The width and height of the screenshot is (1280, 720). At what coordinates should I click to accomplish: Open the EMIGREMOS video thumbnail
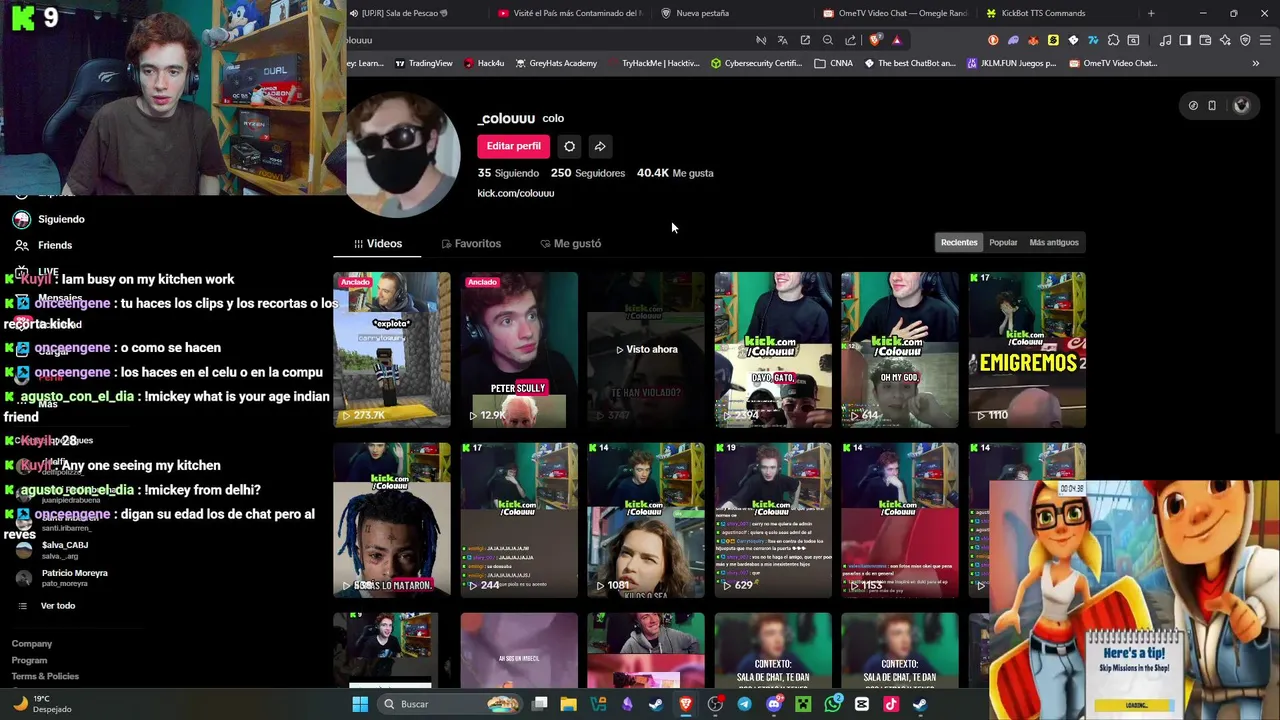pyautogui.click(x=1027, y=349)
